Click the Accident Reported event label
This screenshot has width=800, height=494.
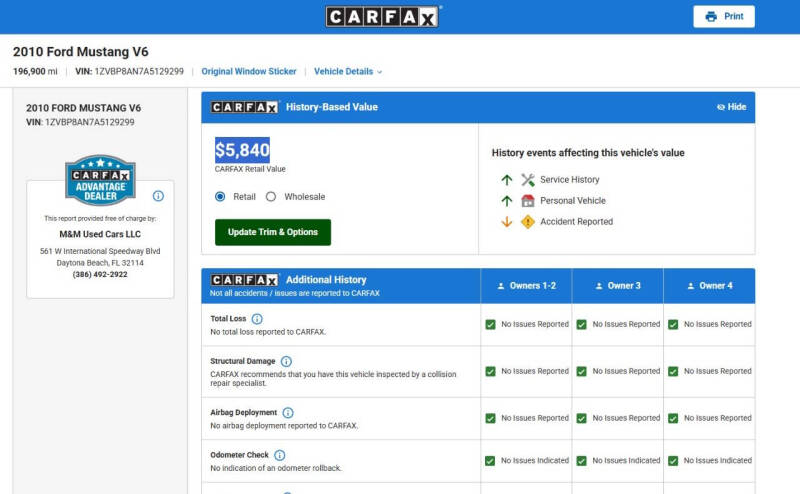coord(577,221)
